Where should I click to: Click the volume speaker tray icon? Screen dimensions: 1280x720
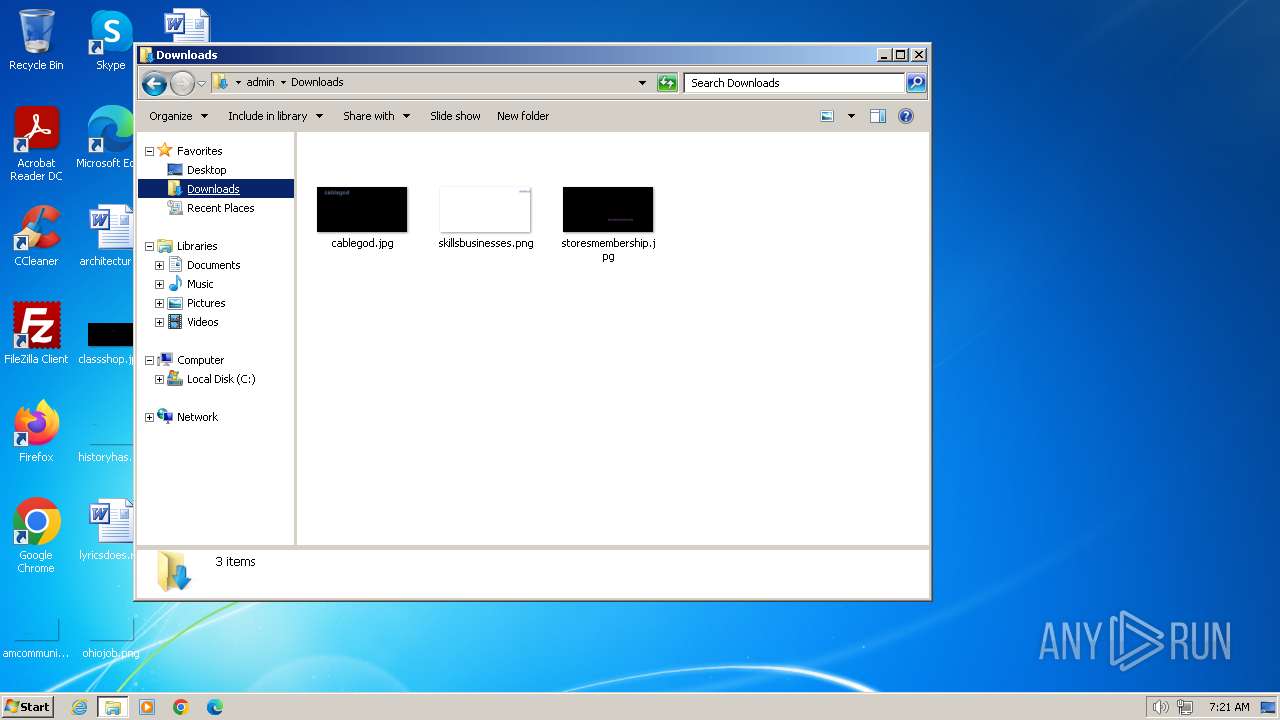[1160, 707]
